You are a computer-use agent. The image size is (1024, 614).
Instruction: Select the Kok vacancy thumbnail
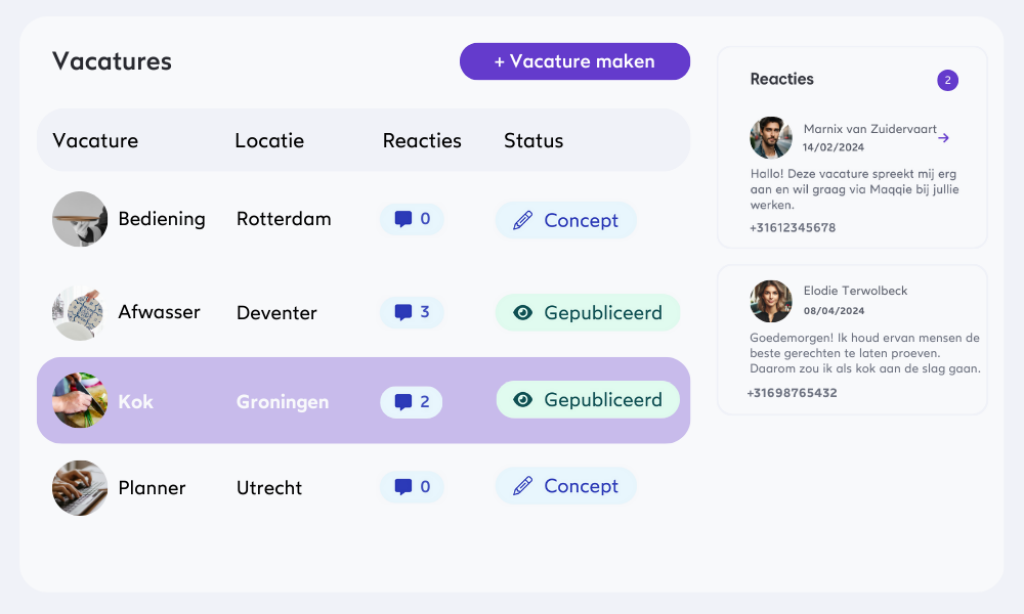click(x=80, y=401)
